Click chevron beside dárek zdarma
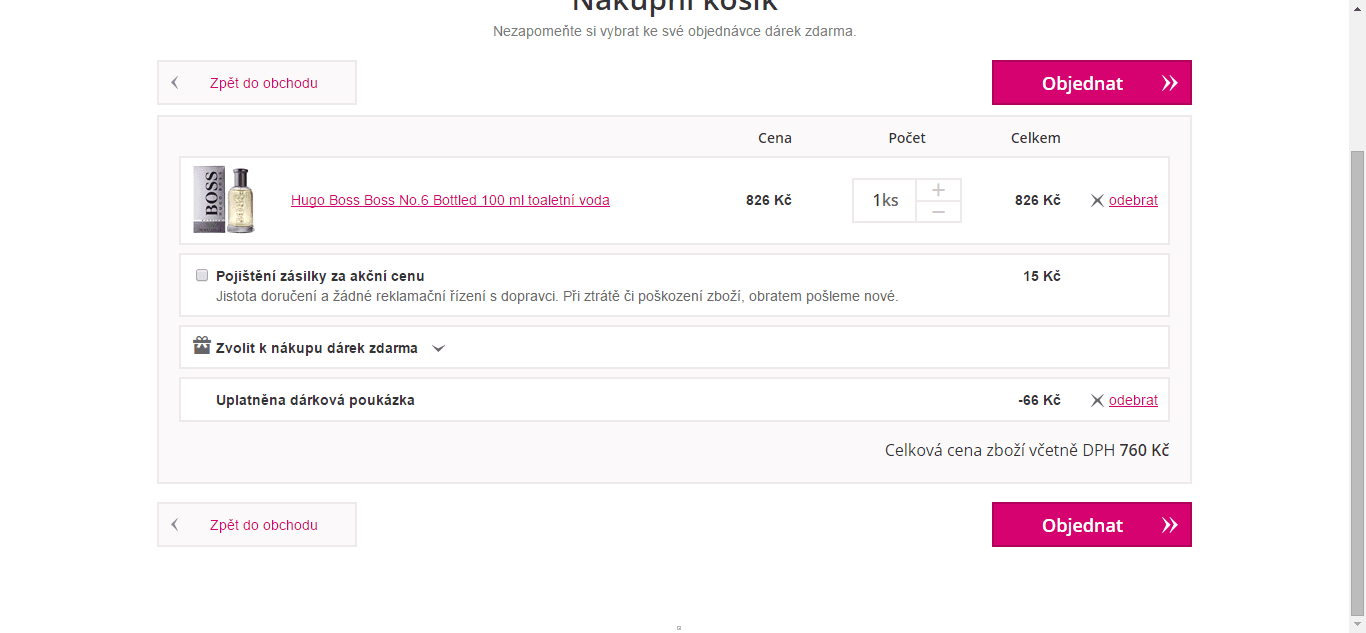The height and width of the screenshot is (633, 1366). (x=438, y=349)
